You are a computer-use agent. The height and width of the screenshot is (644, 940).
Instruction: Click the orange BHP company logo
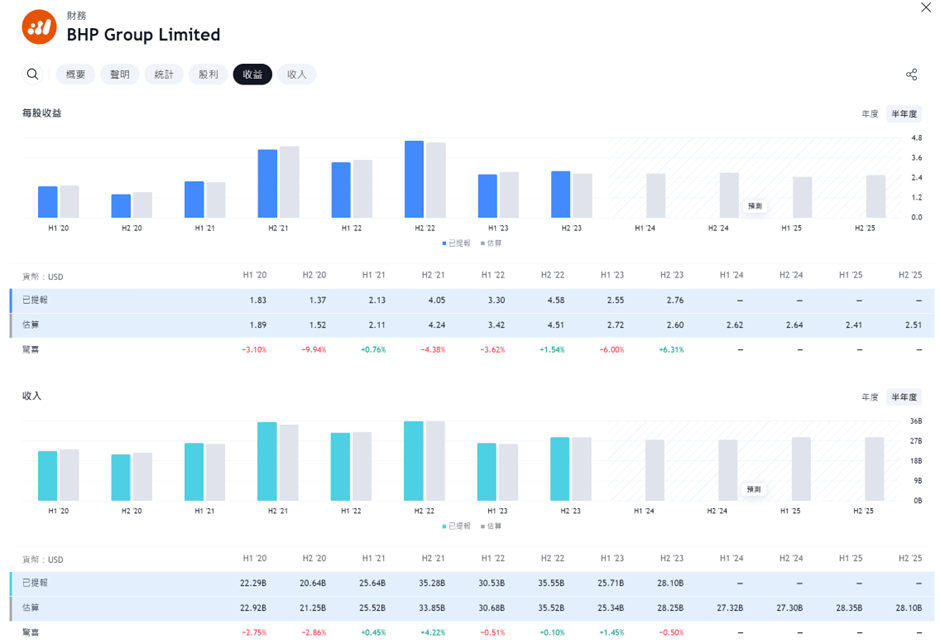(39, 27)
